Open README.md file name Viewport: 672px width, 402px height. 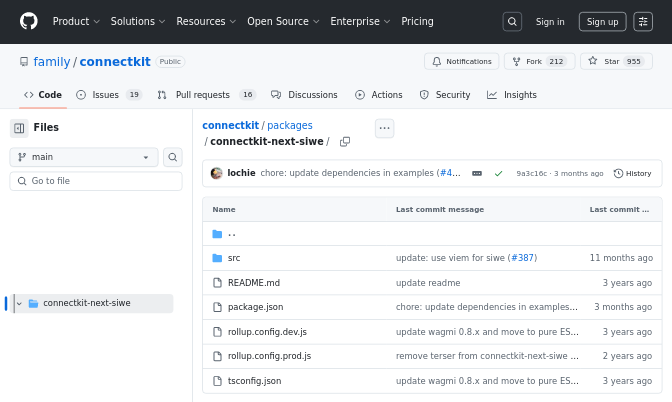pos(254,283)
